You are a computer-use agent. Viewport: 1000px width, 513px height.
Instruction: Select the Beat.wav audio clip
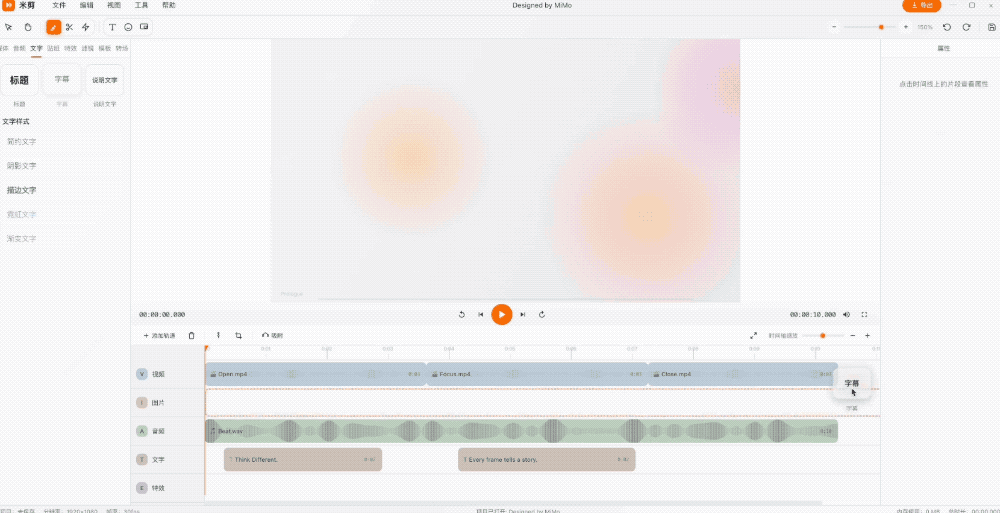pyautogui.click(x=521, y=431)
